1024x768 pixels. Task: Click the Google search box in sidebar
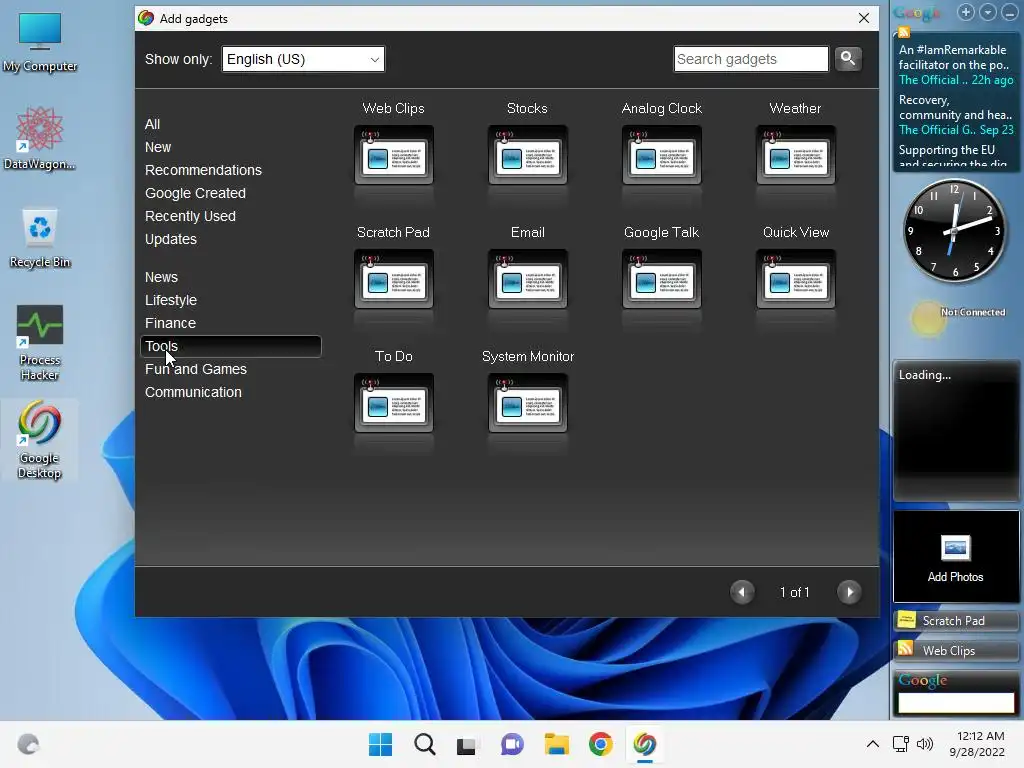(955, 703)
